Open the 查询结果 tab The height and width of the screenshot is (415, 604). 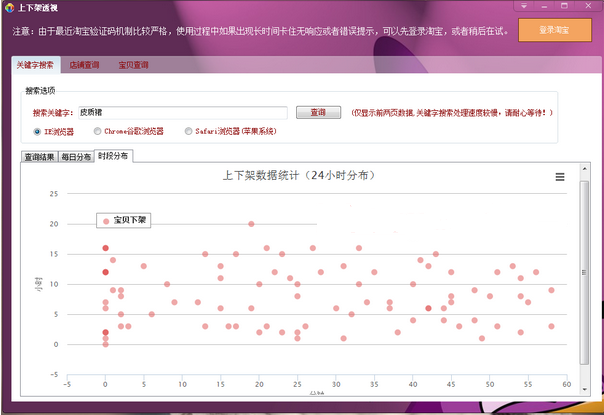39,157
